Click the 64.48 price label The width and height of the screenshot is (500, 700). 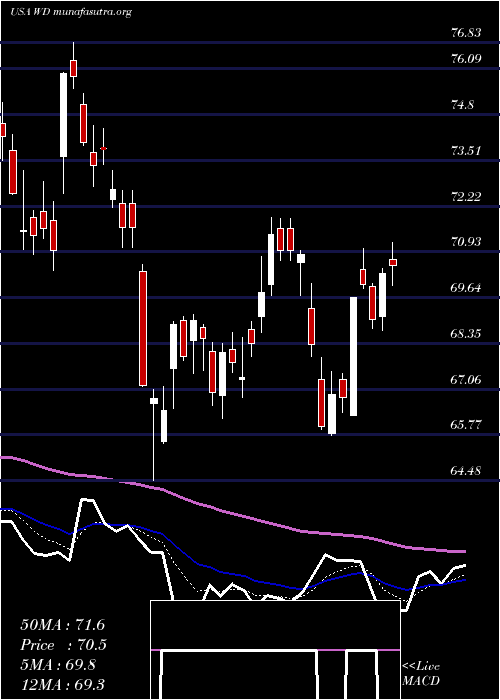point(466,471)
